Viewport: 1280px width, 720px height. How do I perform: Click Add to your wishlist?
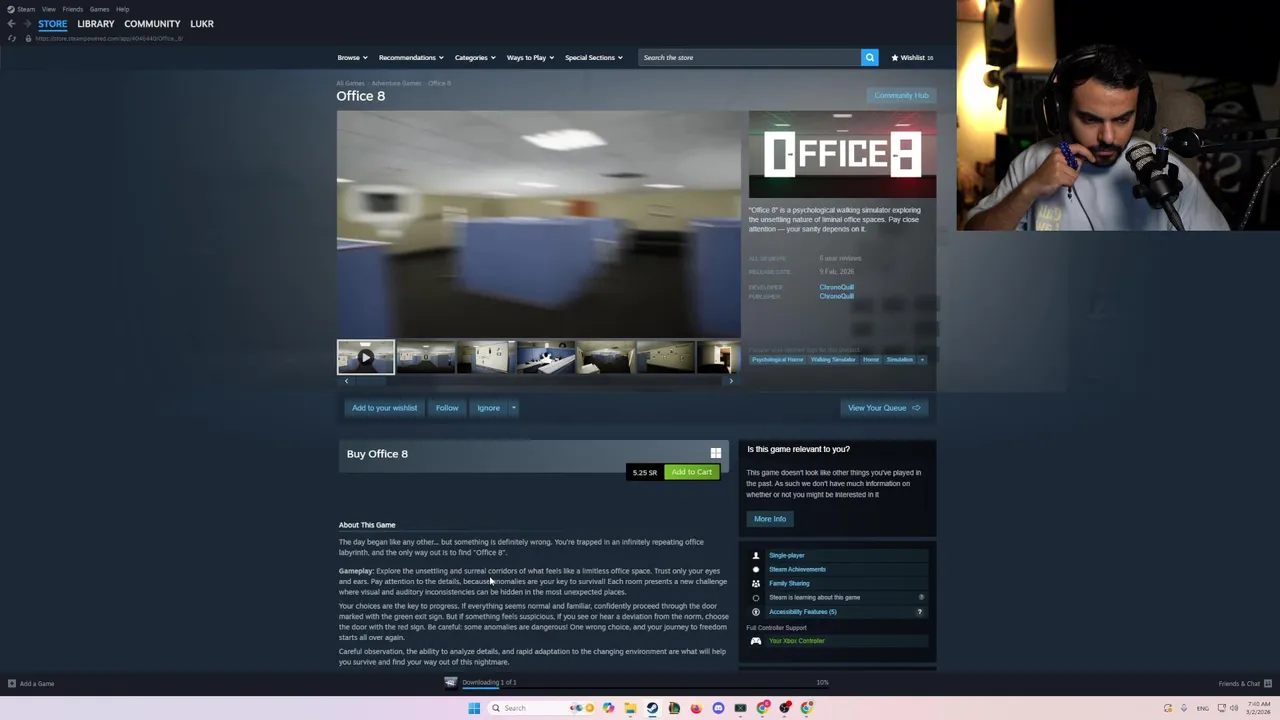coord(384,408)
